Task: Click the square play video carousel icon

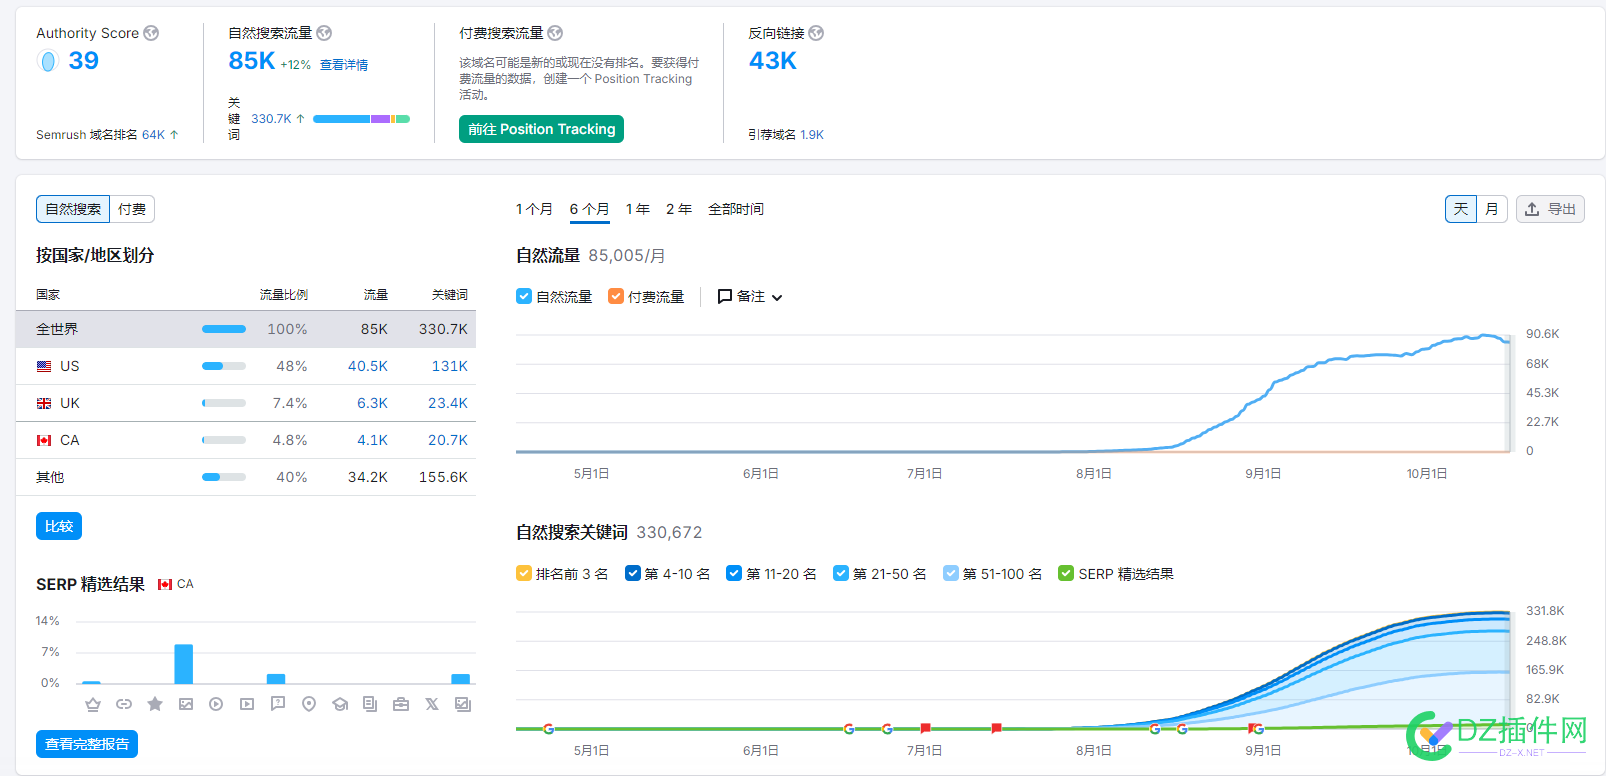Action: (x=247, y=704)
